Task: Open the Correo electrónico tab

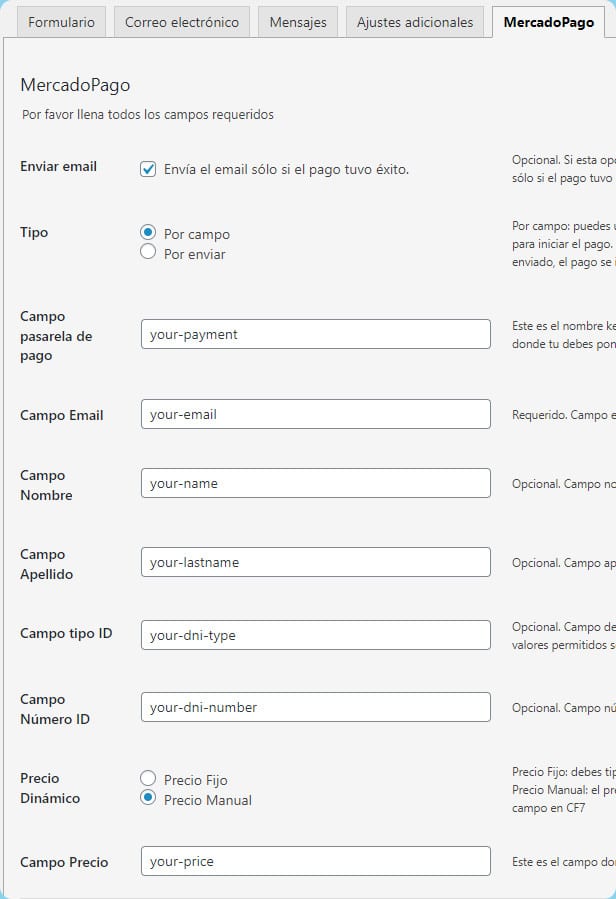Action: click(x=182, y=22)
